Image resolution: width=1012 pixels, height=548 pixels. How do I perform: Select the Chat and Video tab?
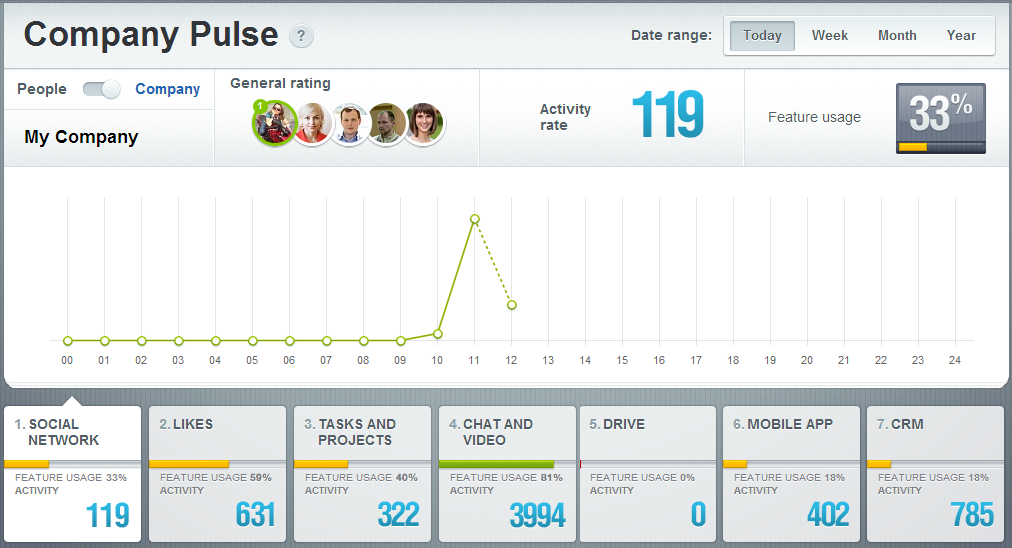[506, 473]
